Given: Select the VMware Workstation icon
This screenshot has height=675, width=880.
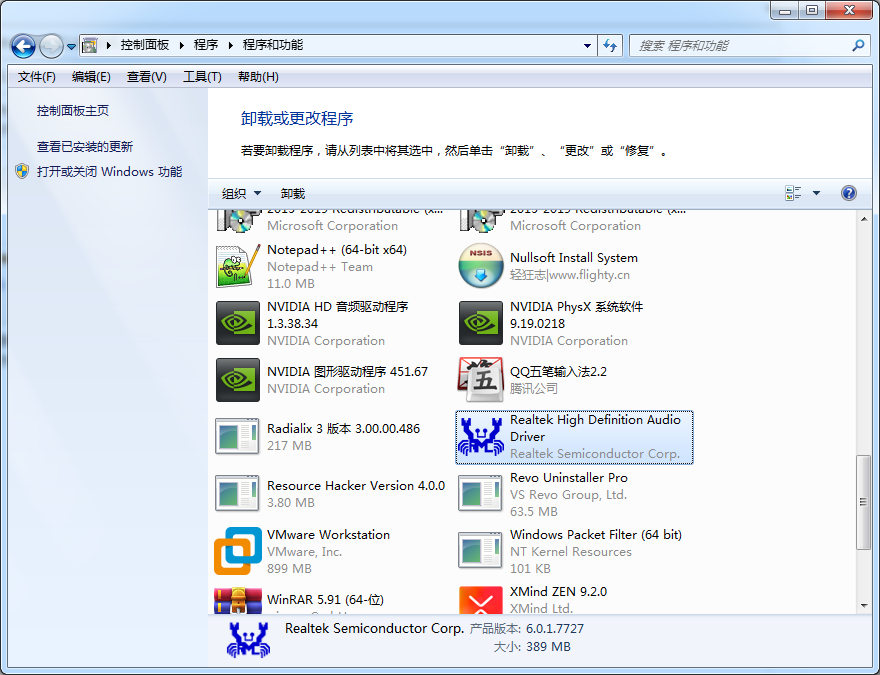Looking at the screenshot, I should pyautogui.click(x=237, y=550).
